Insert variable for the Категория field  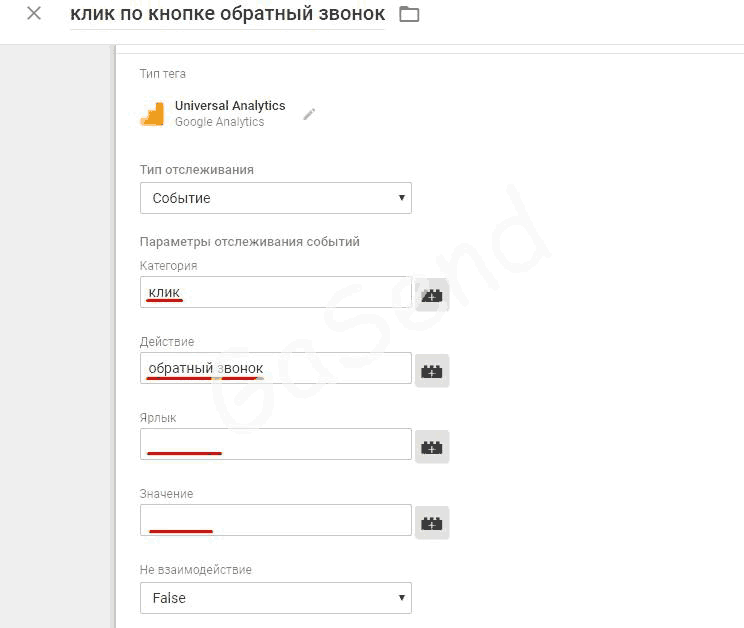(432, 295)
